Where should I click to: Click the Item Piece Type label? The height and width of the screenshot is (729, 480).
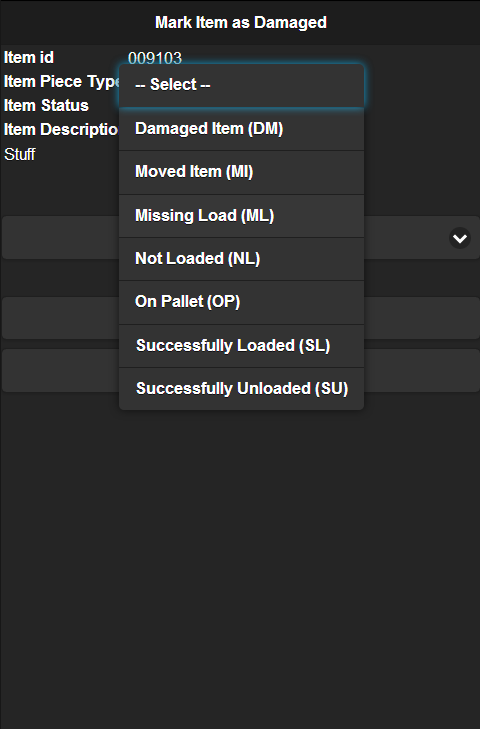click(61, 82)
